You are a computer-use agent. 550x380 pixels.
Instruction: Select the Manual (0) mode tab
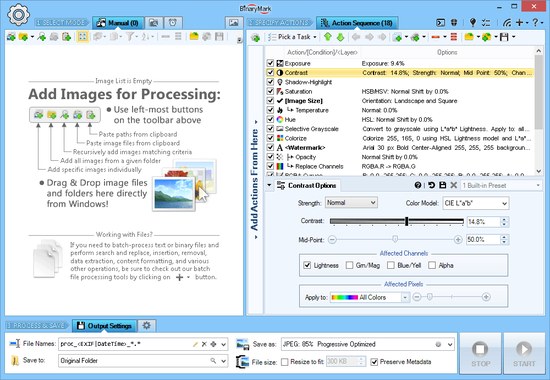click(118, 23)
